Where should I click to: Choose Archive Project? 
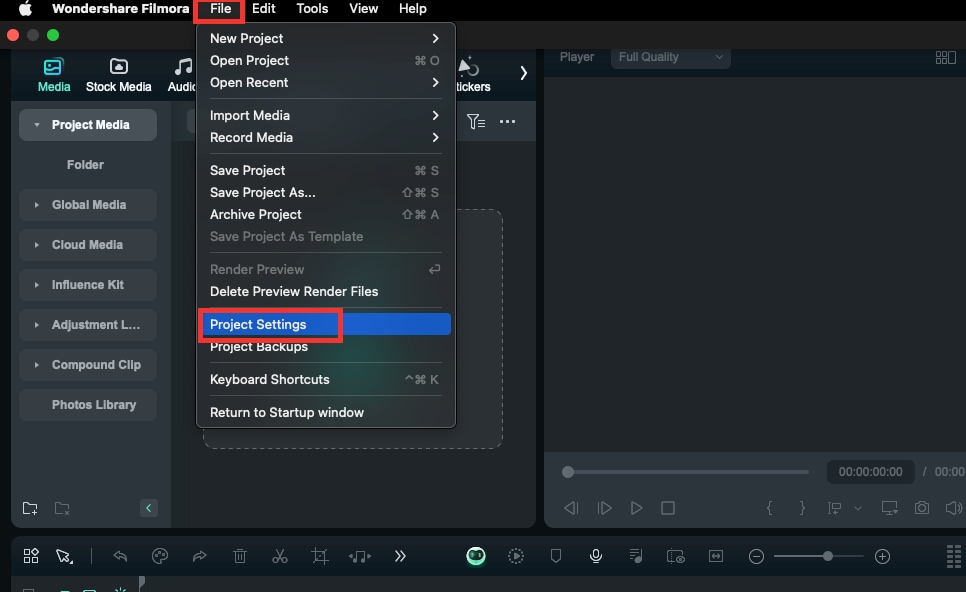click(325, 214)
